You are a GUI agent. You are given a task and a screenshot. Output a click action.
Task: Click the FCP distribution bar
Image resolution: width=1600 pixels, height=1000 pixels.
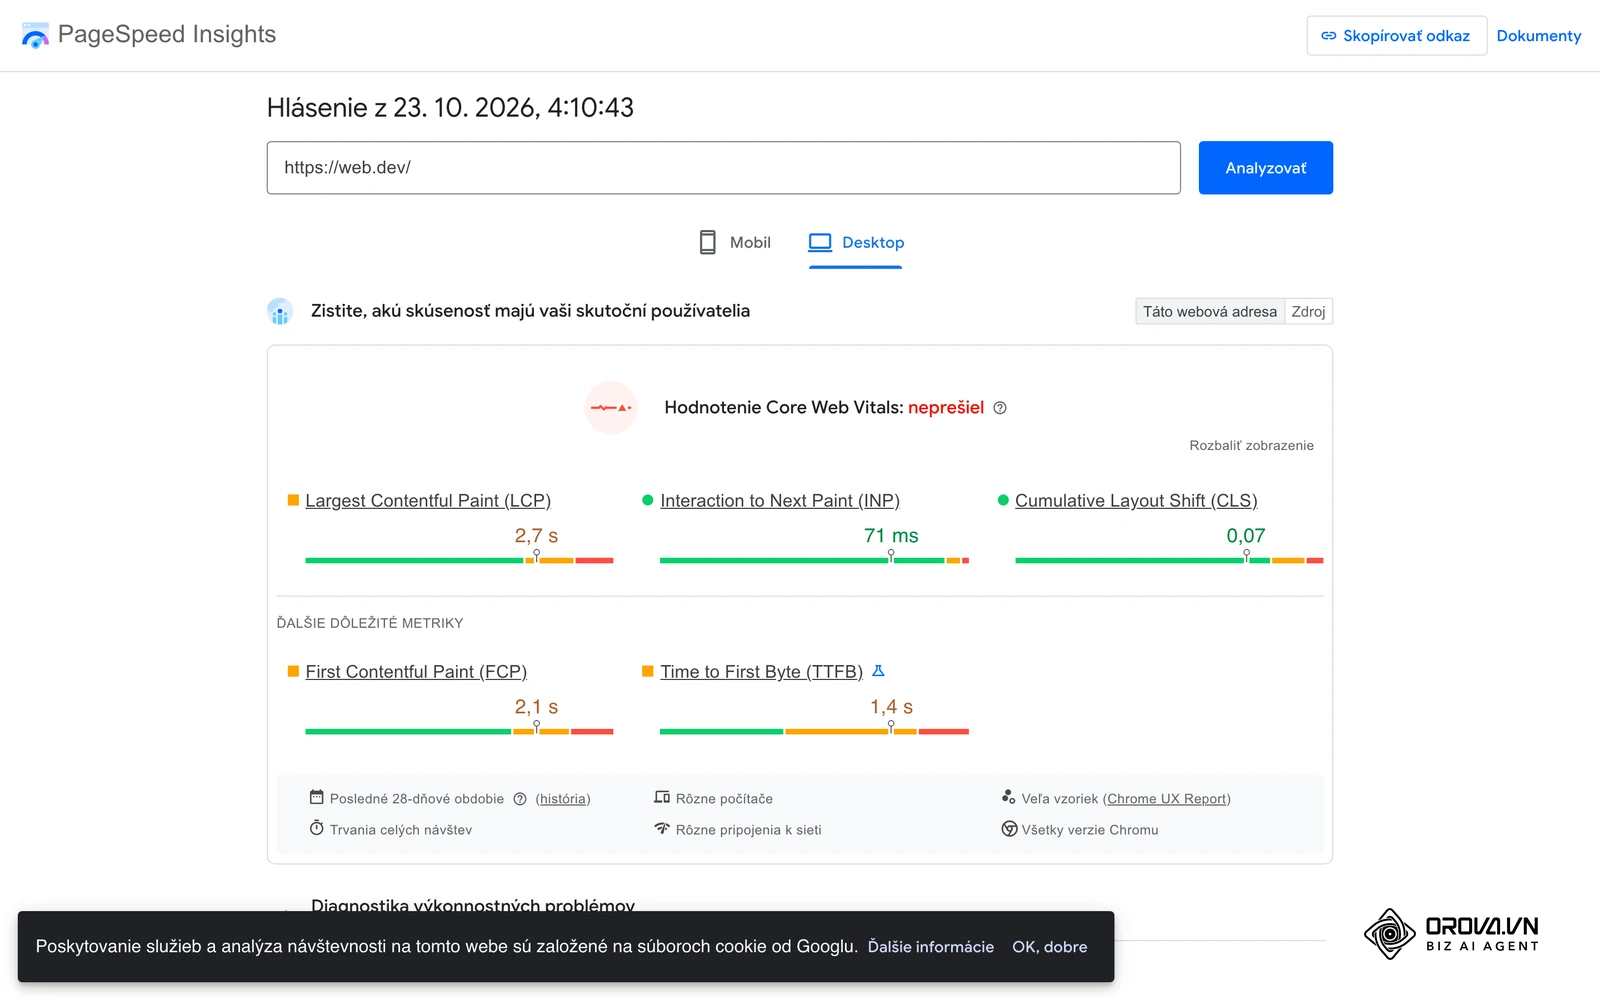coord(459,732)
